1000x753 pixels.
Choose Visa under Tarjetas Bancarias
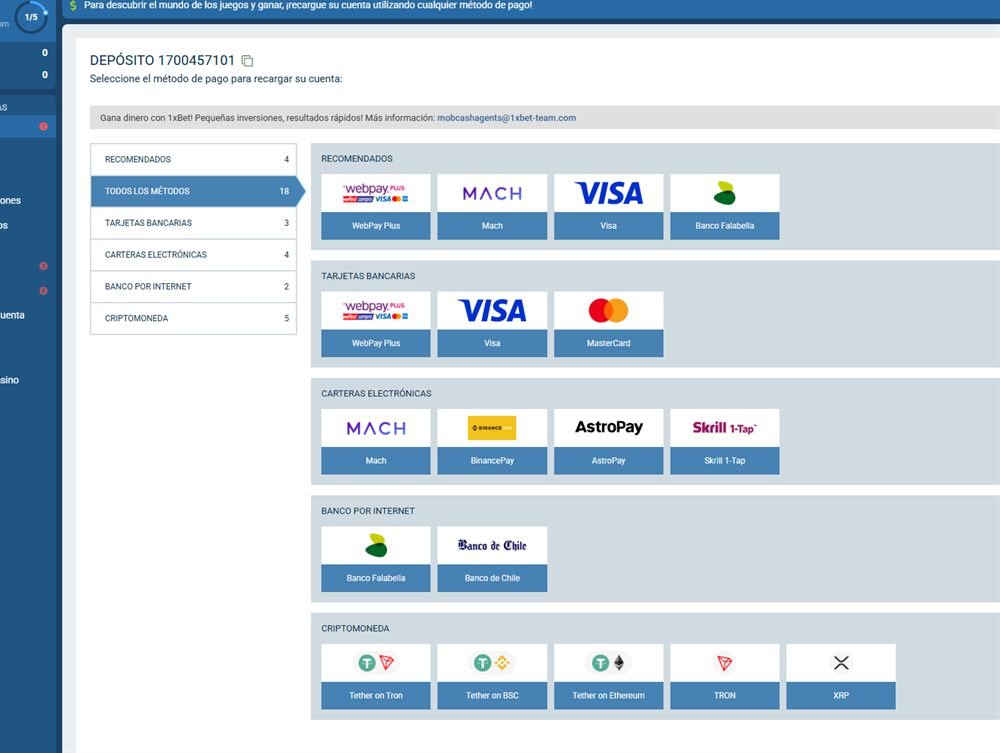[x=492, y=324]
